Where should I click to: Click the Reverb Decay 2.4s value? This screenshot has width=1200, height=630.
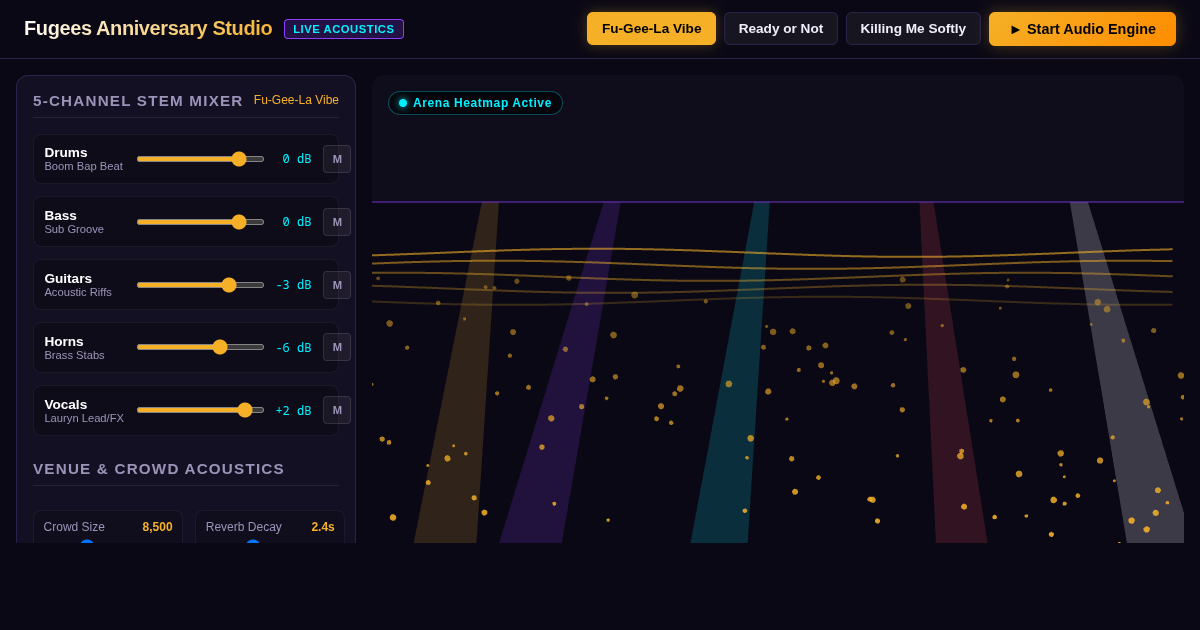click(323, 527)
